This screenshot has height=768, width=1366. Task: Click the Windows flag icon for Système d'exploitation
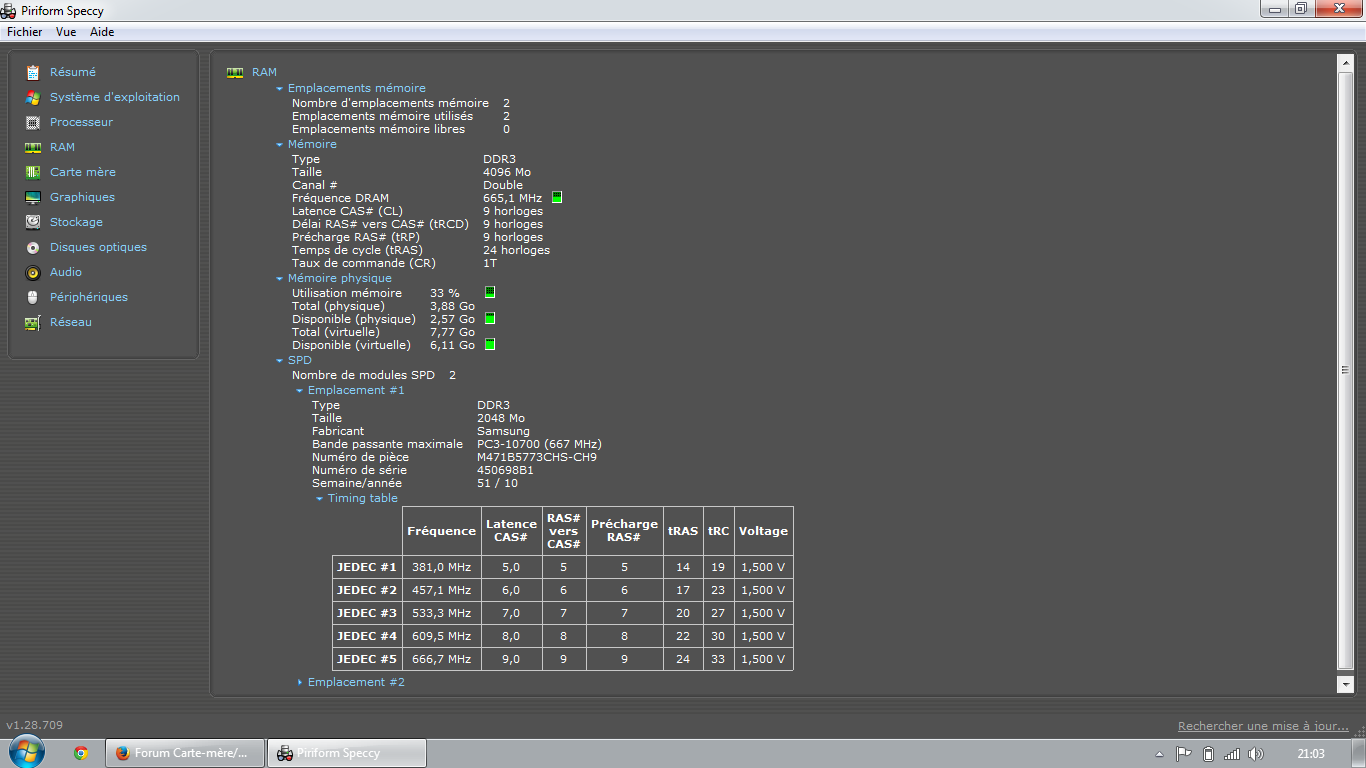click(33, 97)
